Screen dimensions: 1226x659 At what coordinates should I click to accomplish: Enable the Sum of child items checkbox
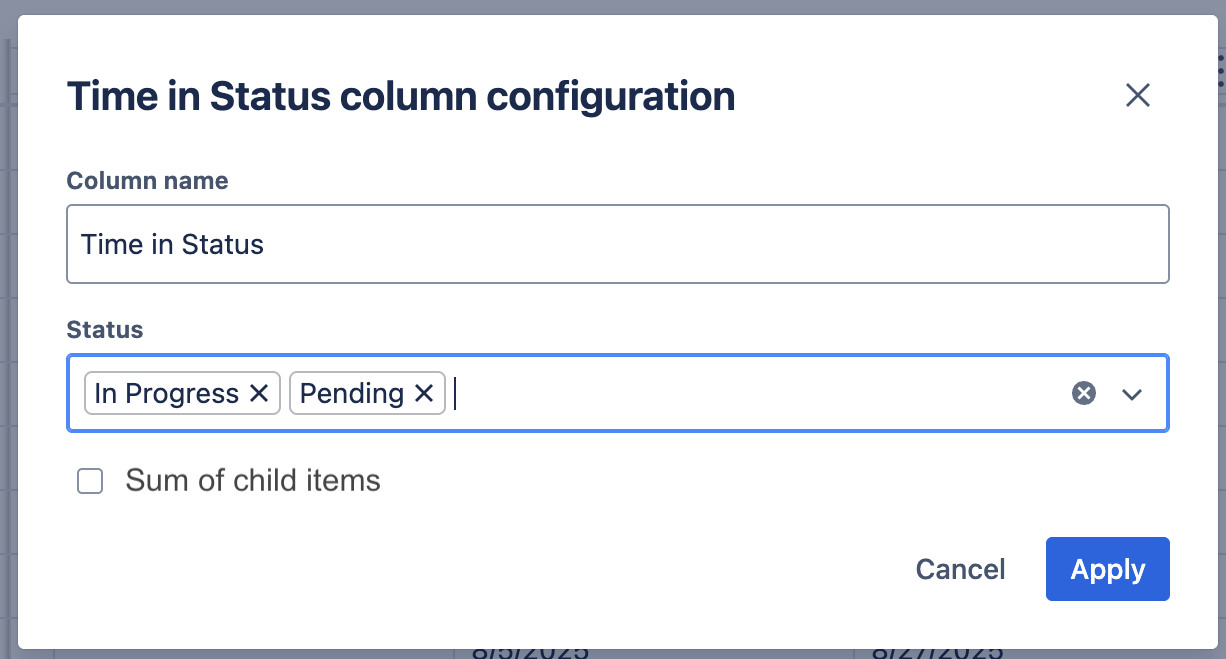click(x=91, y=482)
